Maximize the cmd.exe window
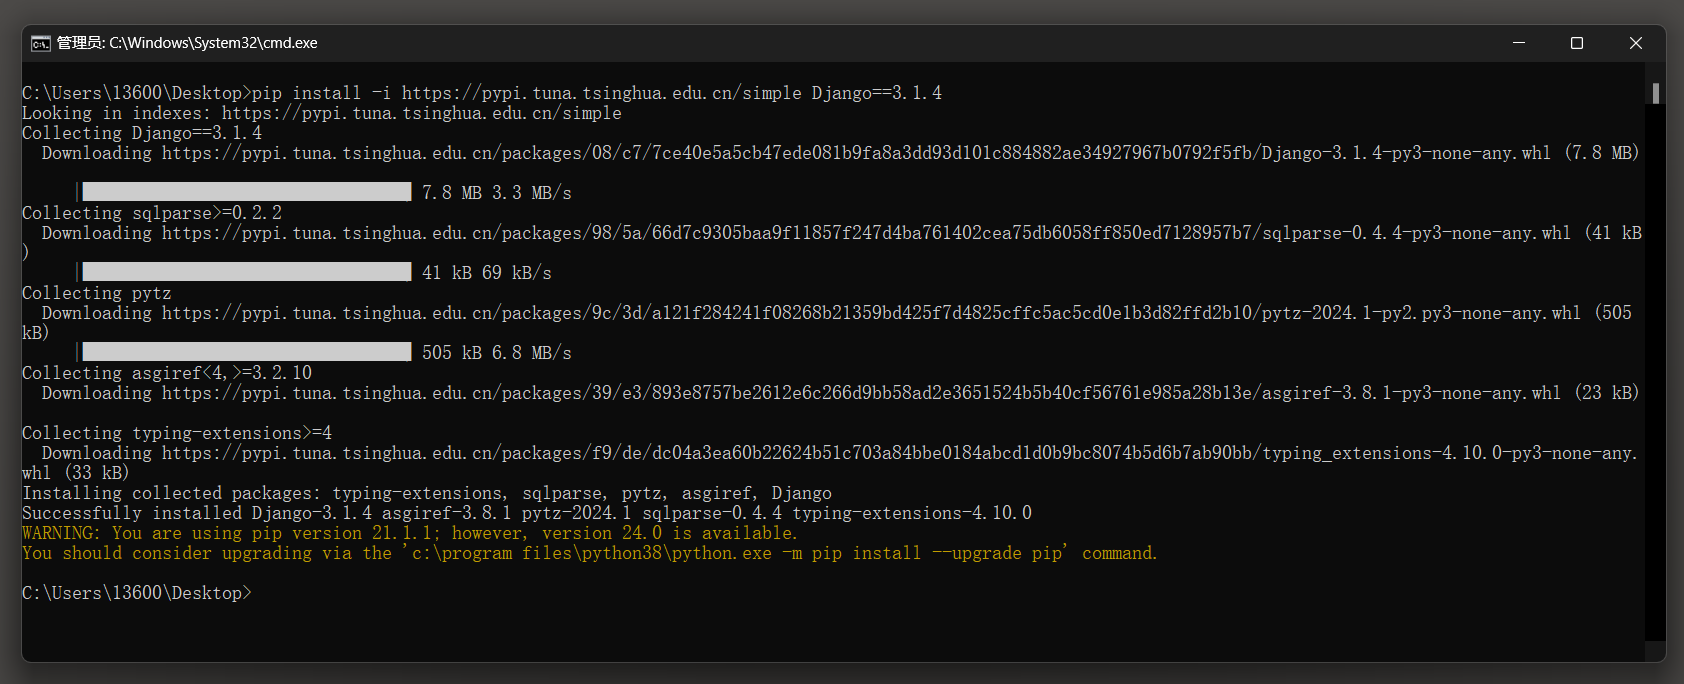 coord(1577,43)
